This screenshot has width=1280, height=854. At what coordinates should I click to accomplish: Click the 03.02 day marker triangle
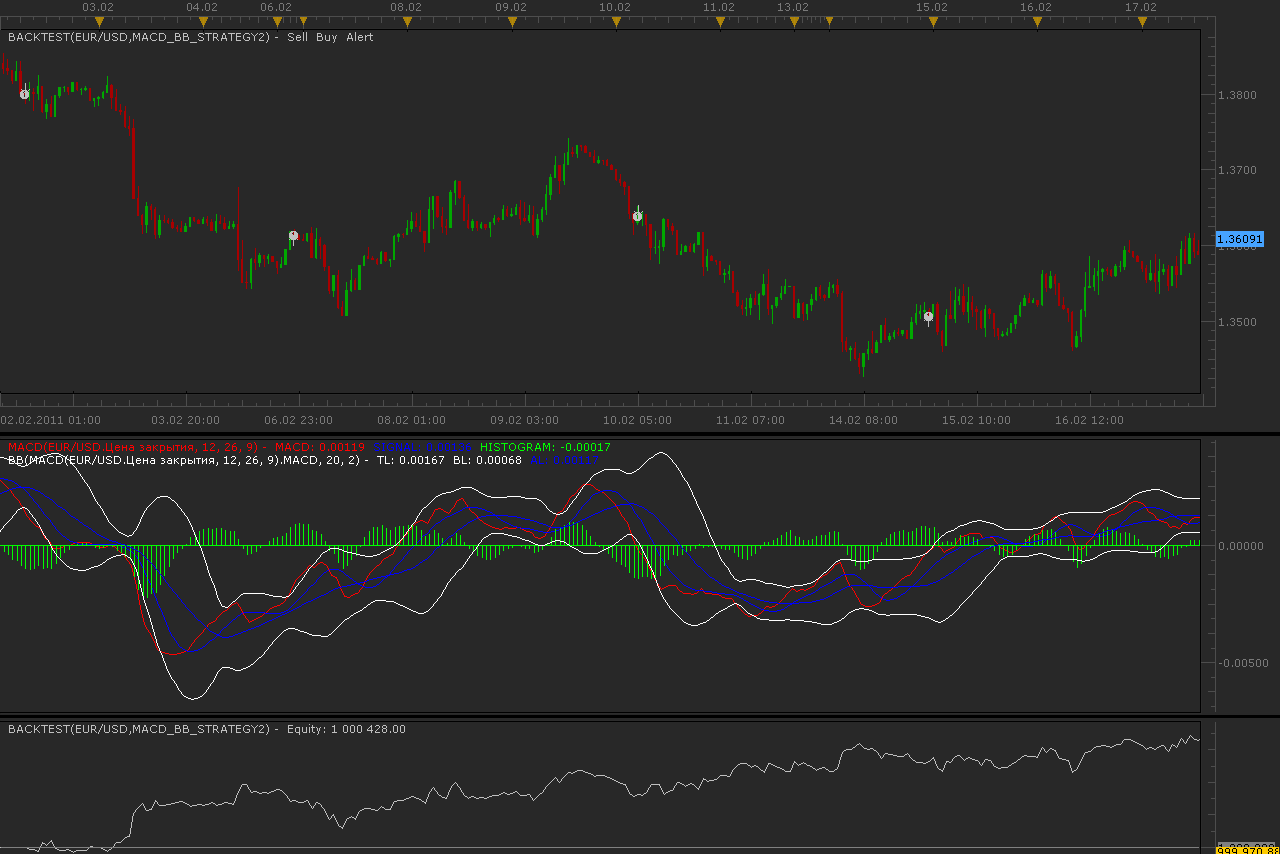pyautogui.click(x=98, y=21)
